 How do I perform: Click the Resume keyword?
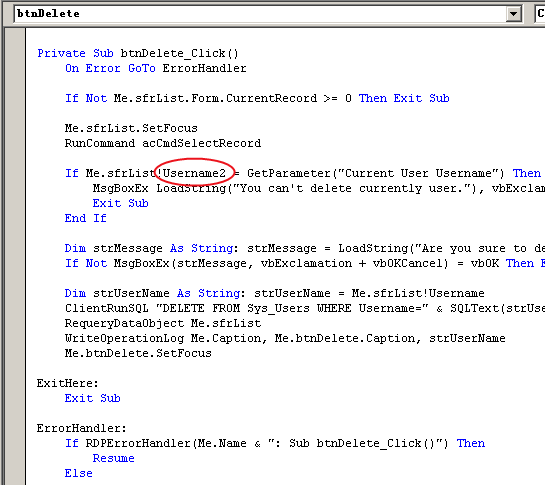pos(113,458)
